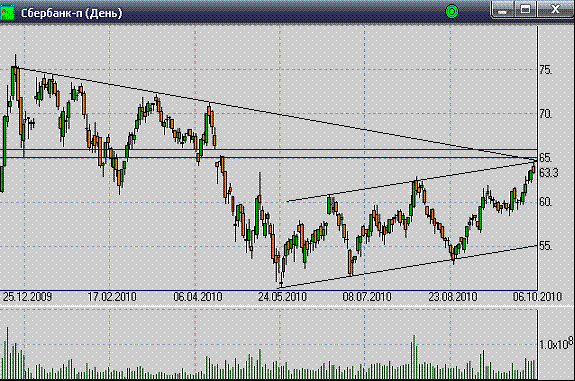Minimize the Сбербанк-п chart window

click(502, 10)
